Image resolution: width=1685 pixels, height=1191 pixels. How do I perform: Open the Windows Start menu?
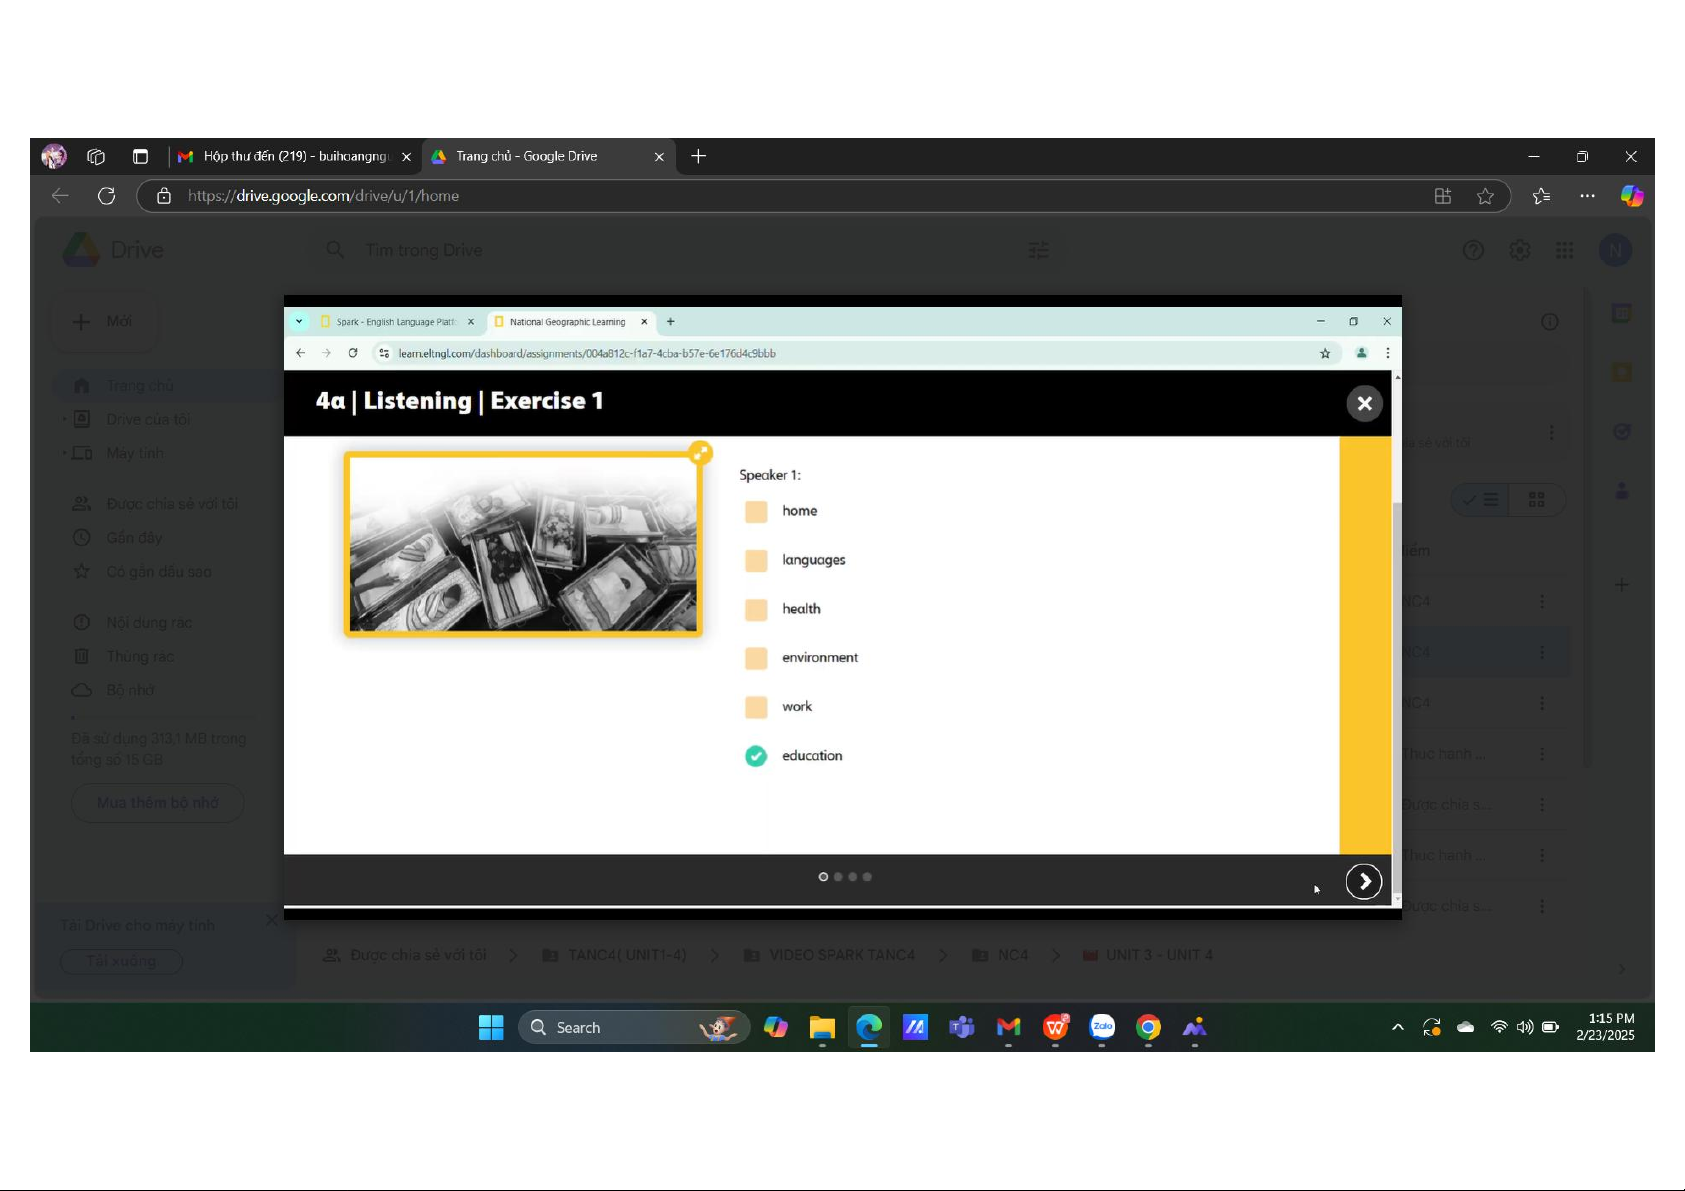[491, 1027]
